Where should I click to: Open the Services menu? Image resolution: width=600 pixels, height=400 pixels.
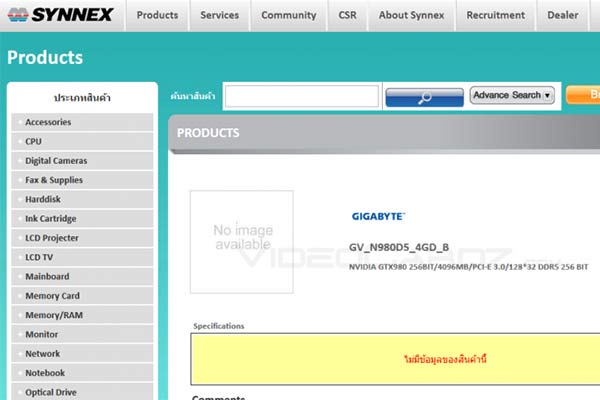pos(220,15)
